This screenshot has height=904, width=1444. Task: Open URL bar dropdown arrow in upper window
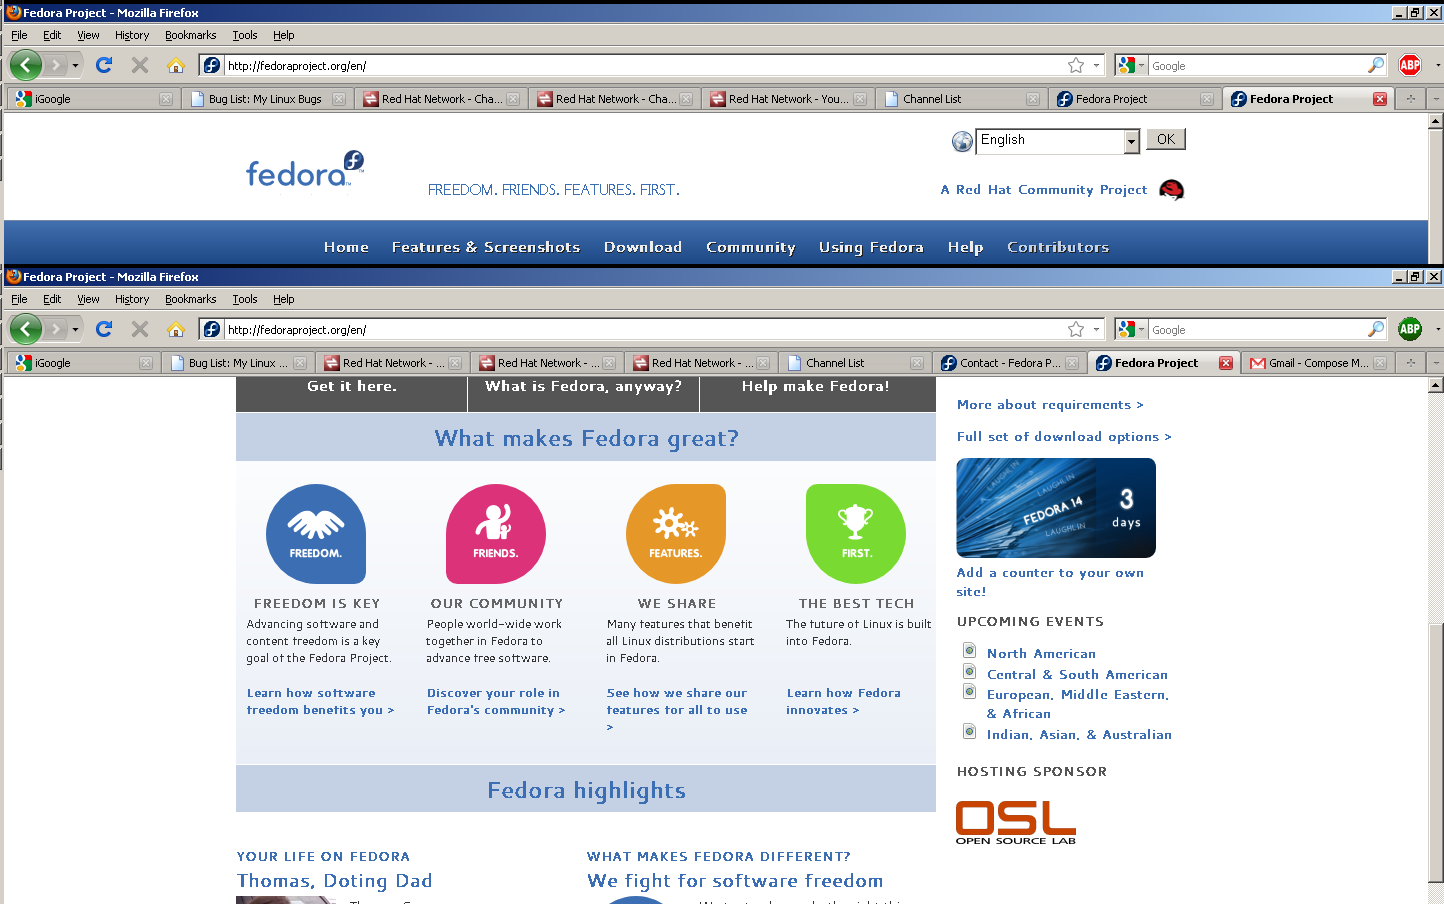pos(1096,65)
